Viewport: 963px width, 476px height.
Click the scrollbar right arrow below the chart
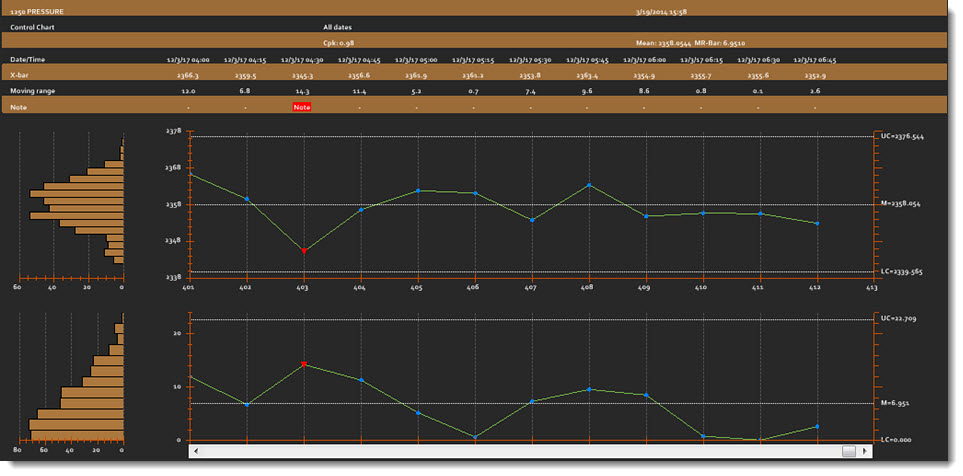865,452
